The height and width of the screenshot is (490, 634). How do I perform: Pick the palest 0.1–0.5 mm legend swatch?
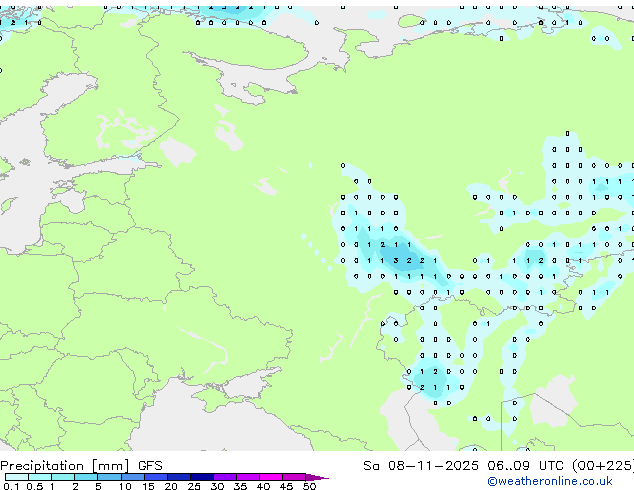(x=17, y=477)
